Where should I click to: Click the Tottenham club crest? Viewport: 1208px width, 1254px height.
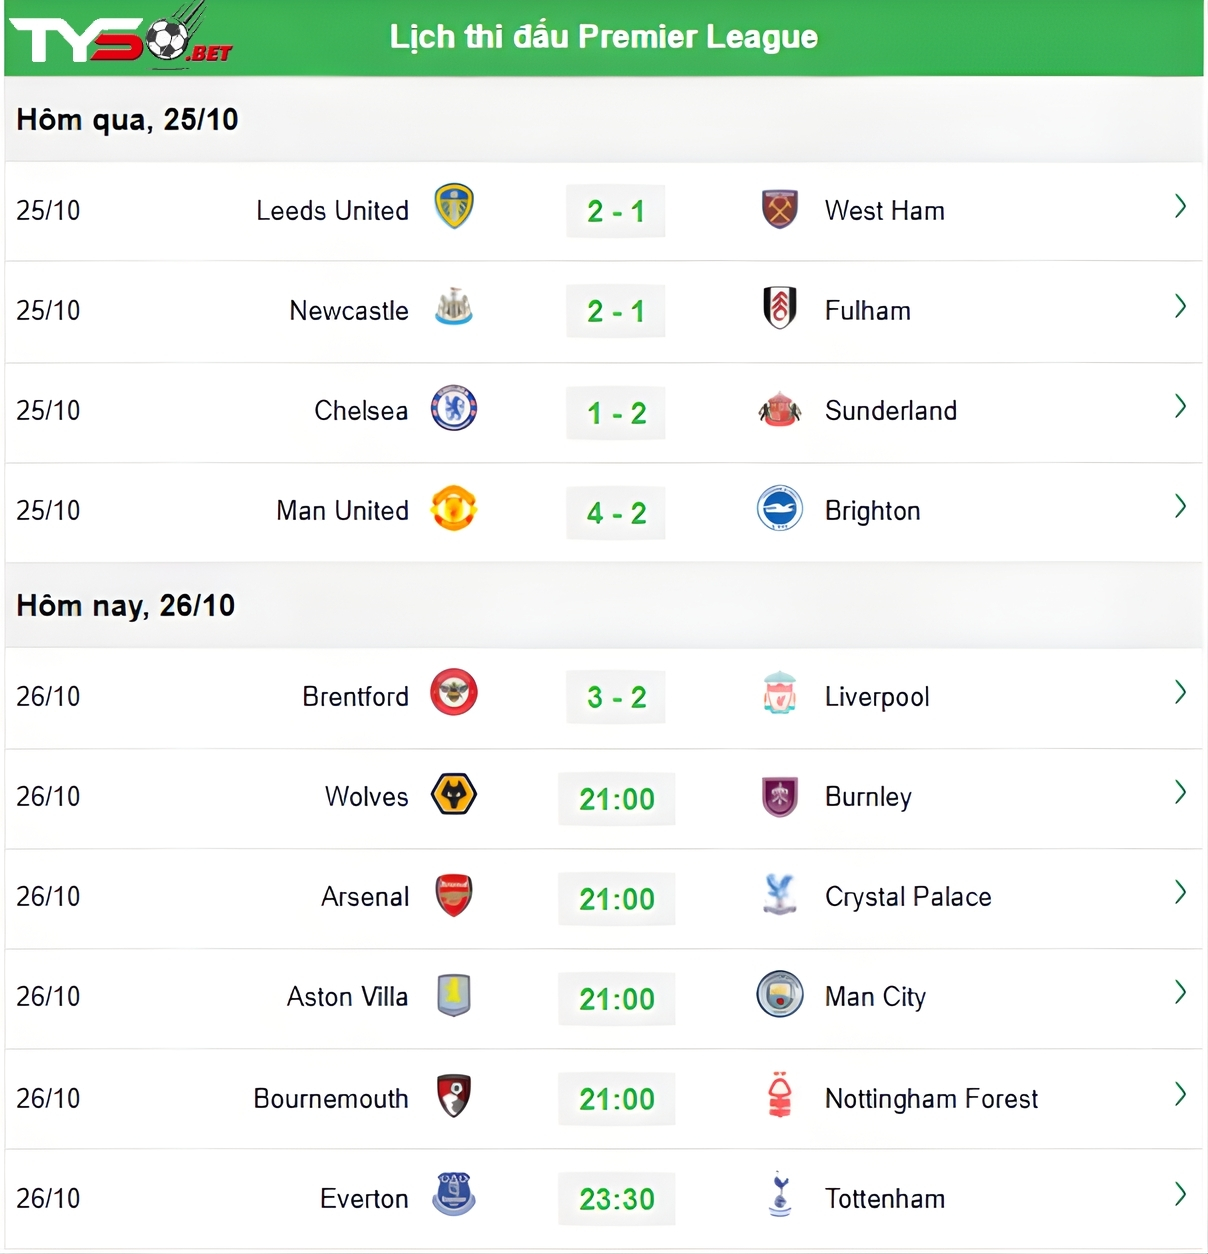pos(779,1195)
